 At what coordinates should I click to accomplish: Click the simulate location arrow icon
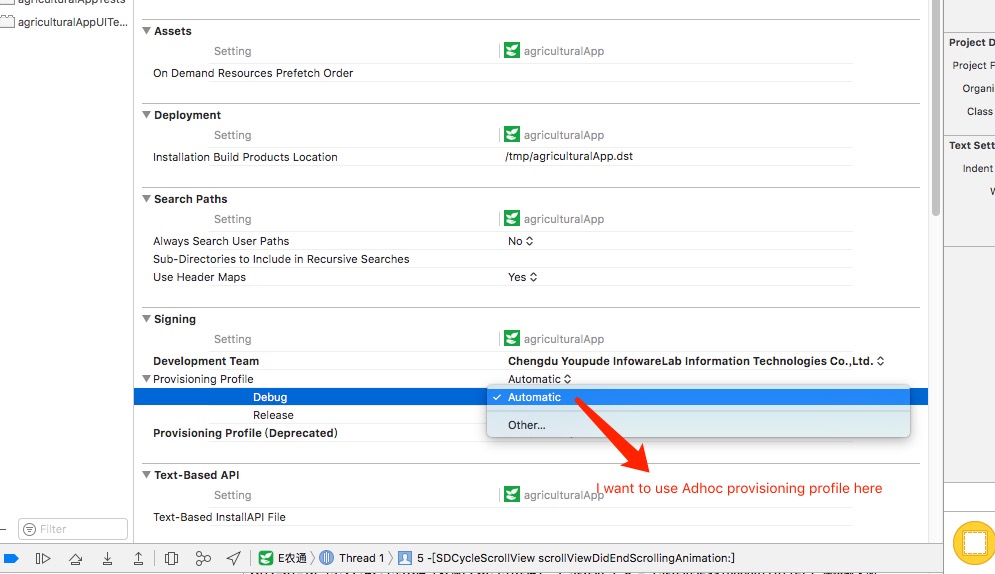pyautogui.click(x=234, y=558)
